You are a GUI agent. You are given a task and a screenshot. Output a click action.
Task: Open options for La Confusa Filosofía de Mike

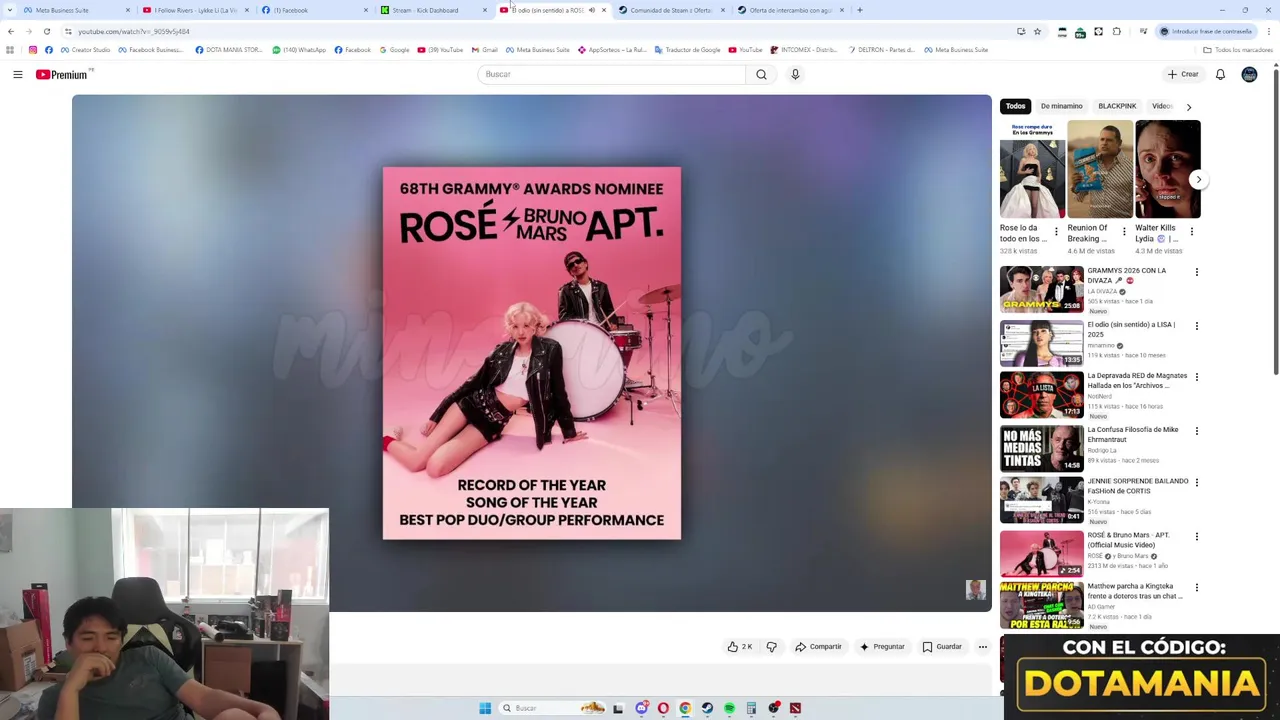coord(1197,431)
